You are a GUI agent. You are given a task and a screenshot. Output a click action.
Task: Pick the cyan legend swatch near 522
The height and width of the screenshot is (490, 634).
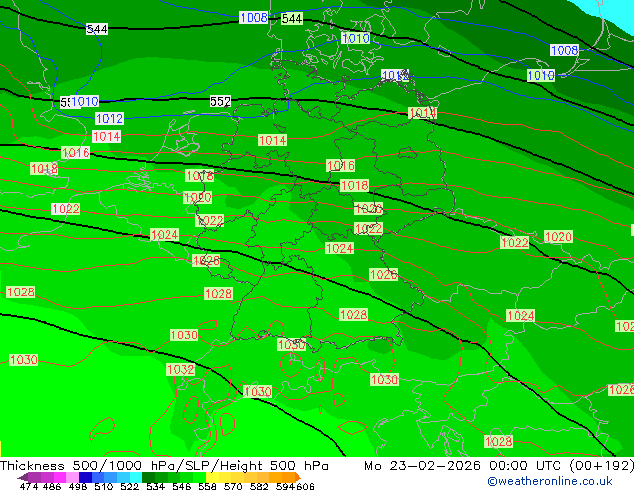(135, 477)
